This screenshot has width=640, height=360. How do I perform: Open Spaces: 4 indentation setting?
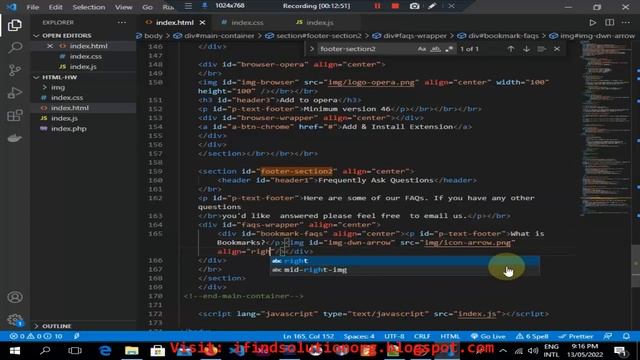point(359,336)
